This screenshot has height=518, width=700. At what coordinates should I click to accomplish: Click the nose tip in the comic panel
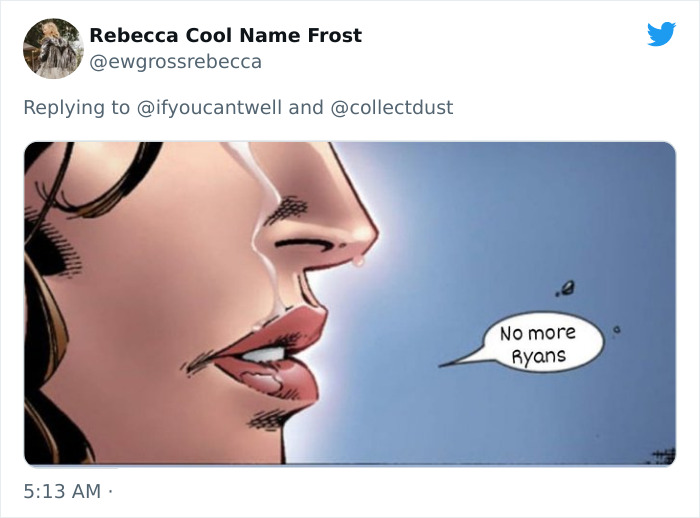360,235
